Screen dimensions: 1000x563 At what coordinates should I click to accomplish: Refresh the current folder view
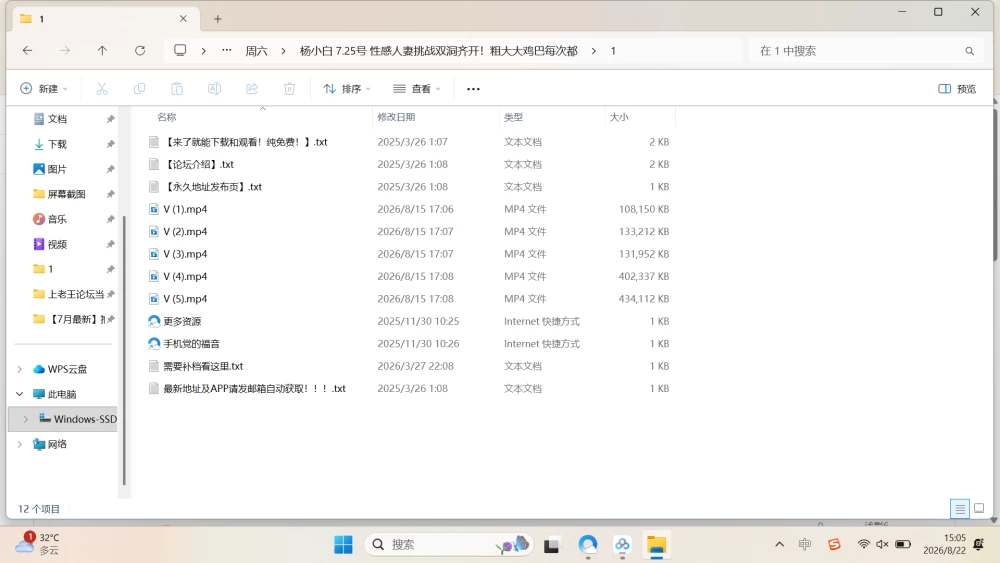coord(140,50)
